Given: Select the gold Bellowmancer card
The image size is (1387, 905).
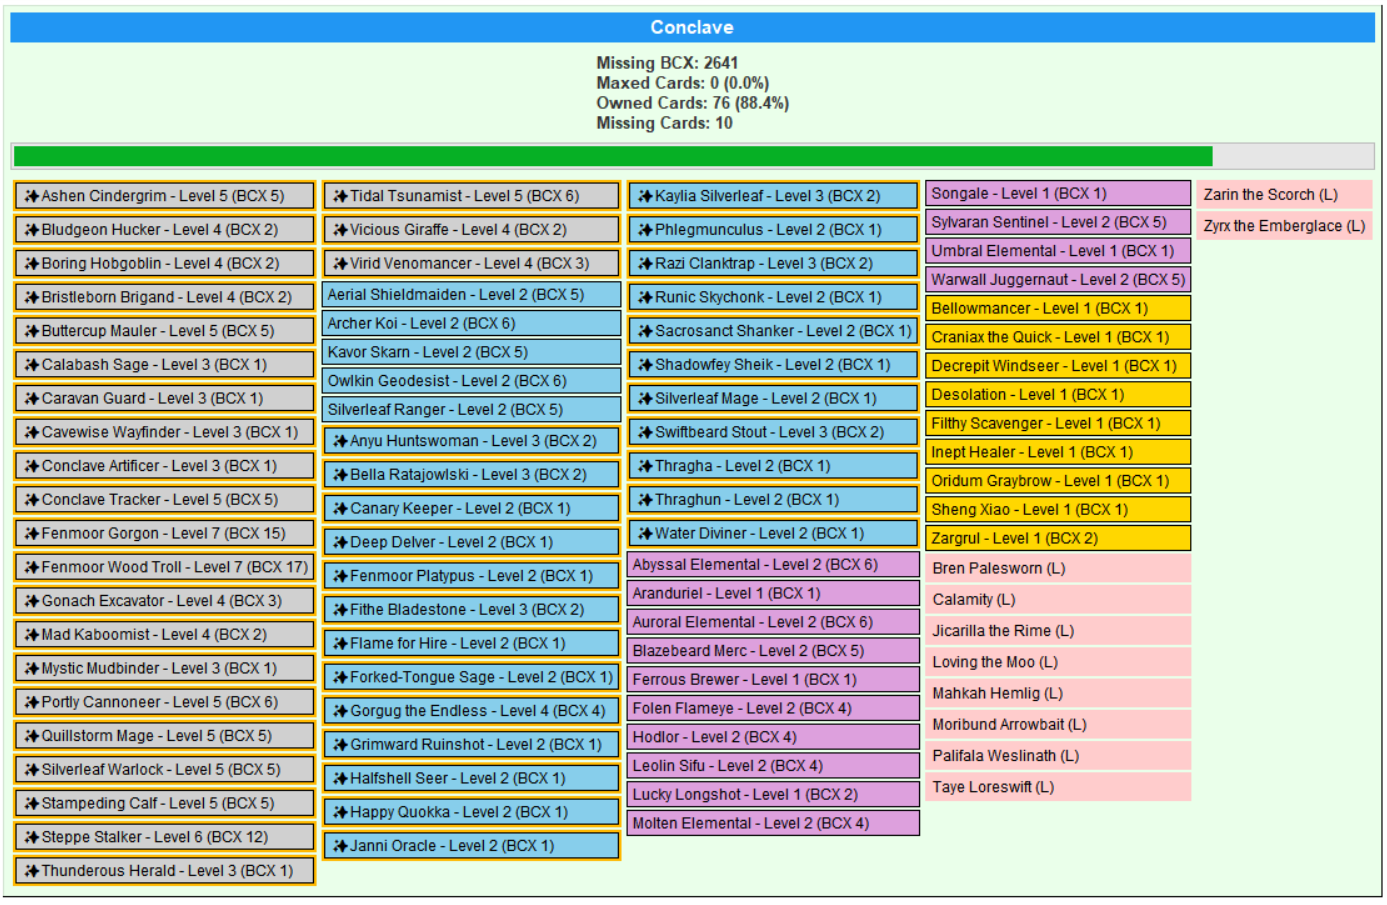Looking at the screenshot, I should click(1059, 309).
